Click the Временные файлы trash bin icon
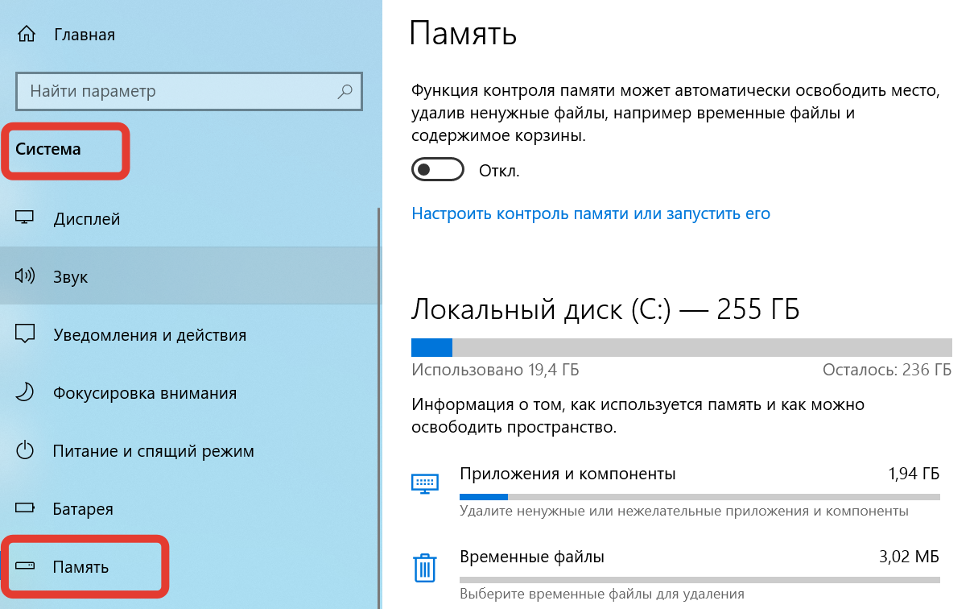The width and height of the screenshot is (974, 610). pyautogui.click(x=425, y=567)
